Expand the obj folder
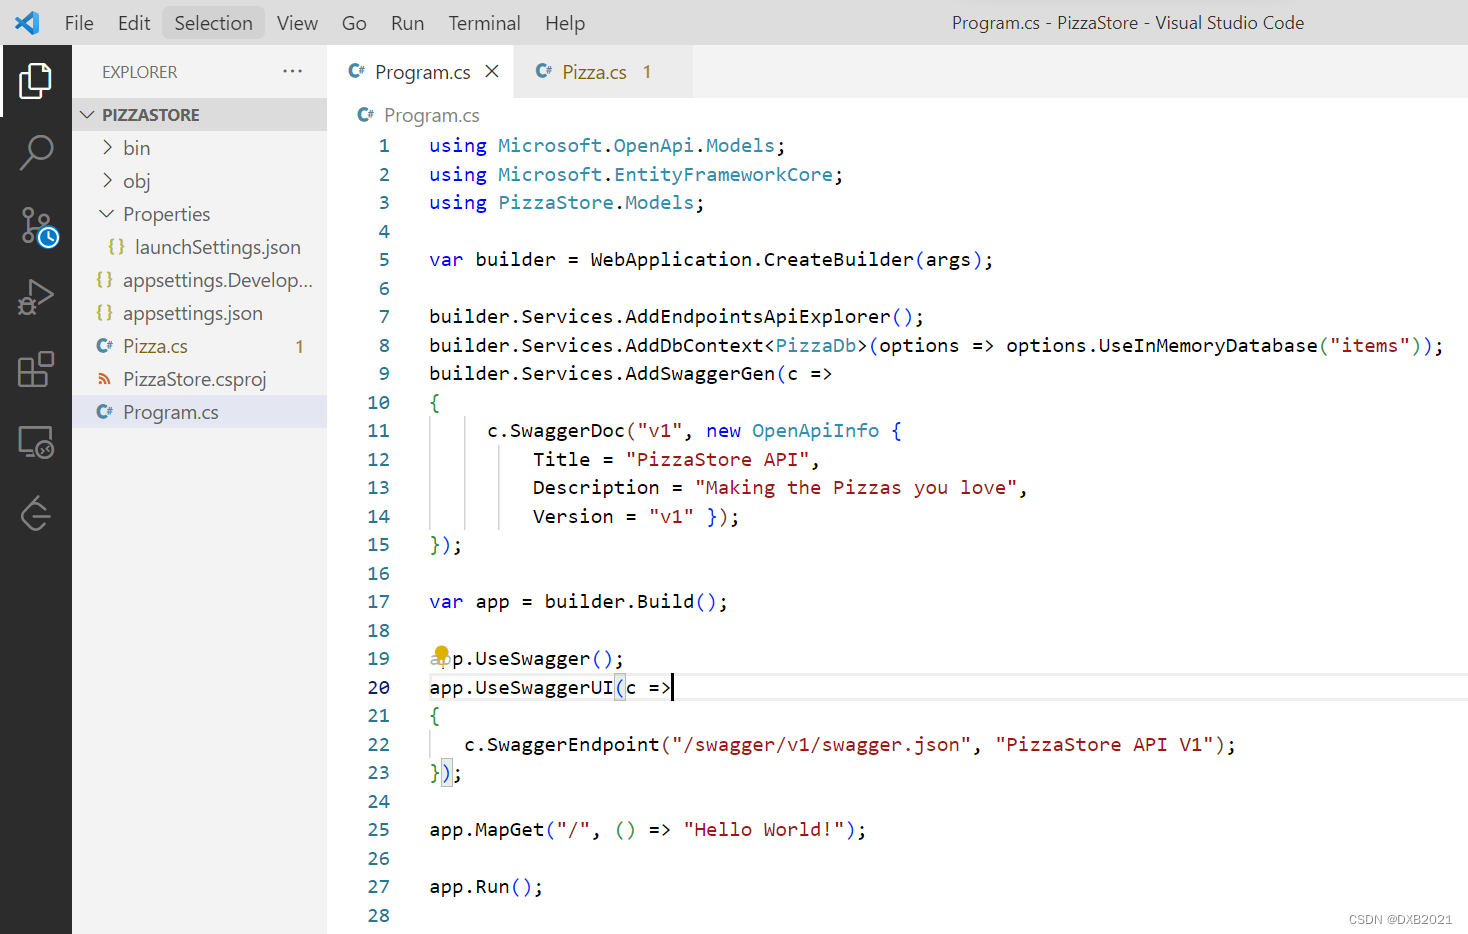This screenshot has height=934, width=1468. tap(107, 181)
